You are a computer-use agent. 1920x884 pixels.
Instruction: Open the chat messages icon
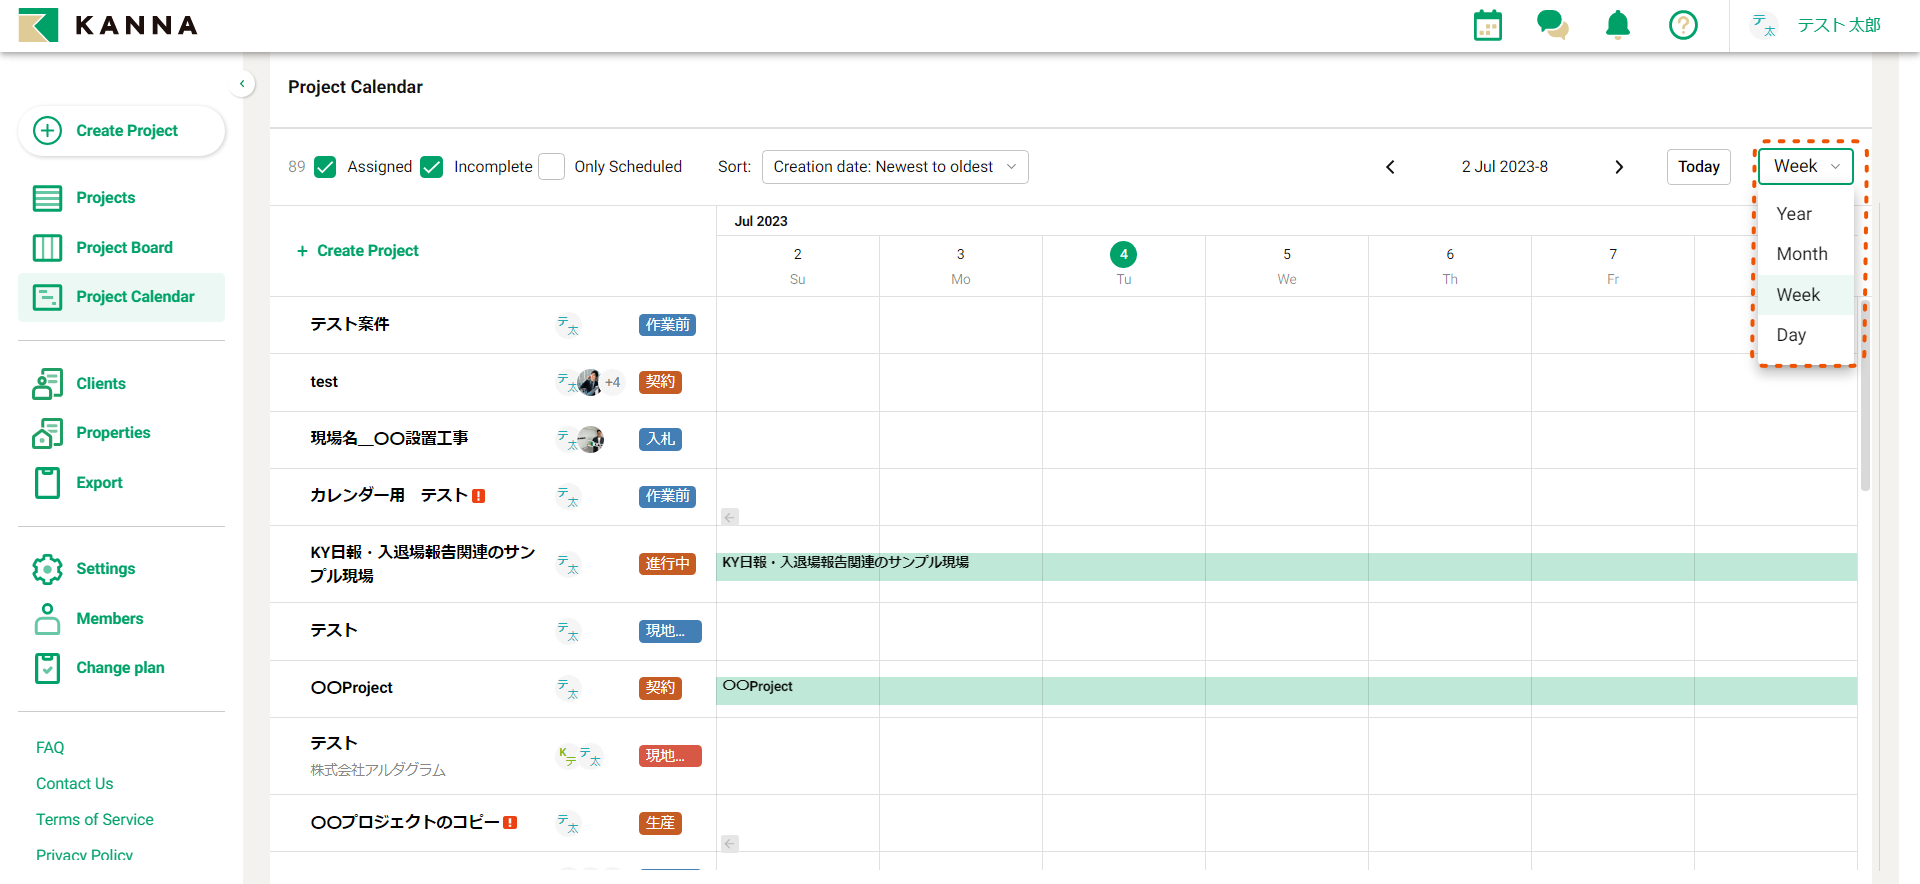pos(1552,25)
